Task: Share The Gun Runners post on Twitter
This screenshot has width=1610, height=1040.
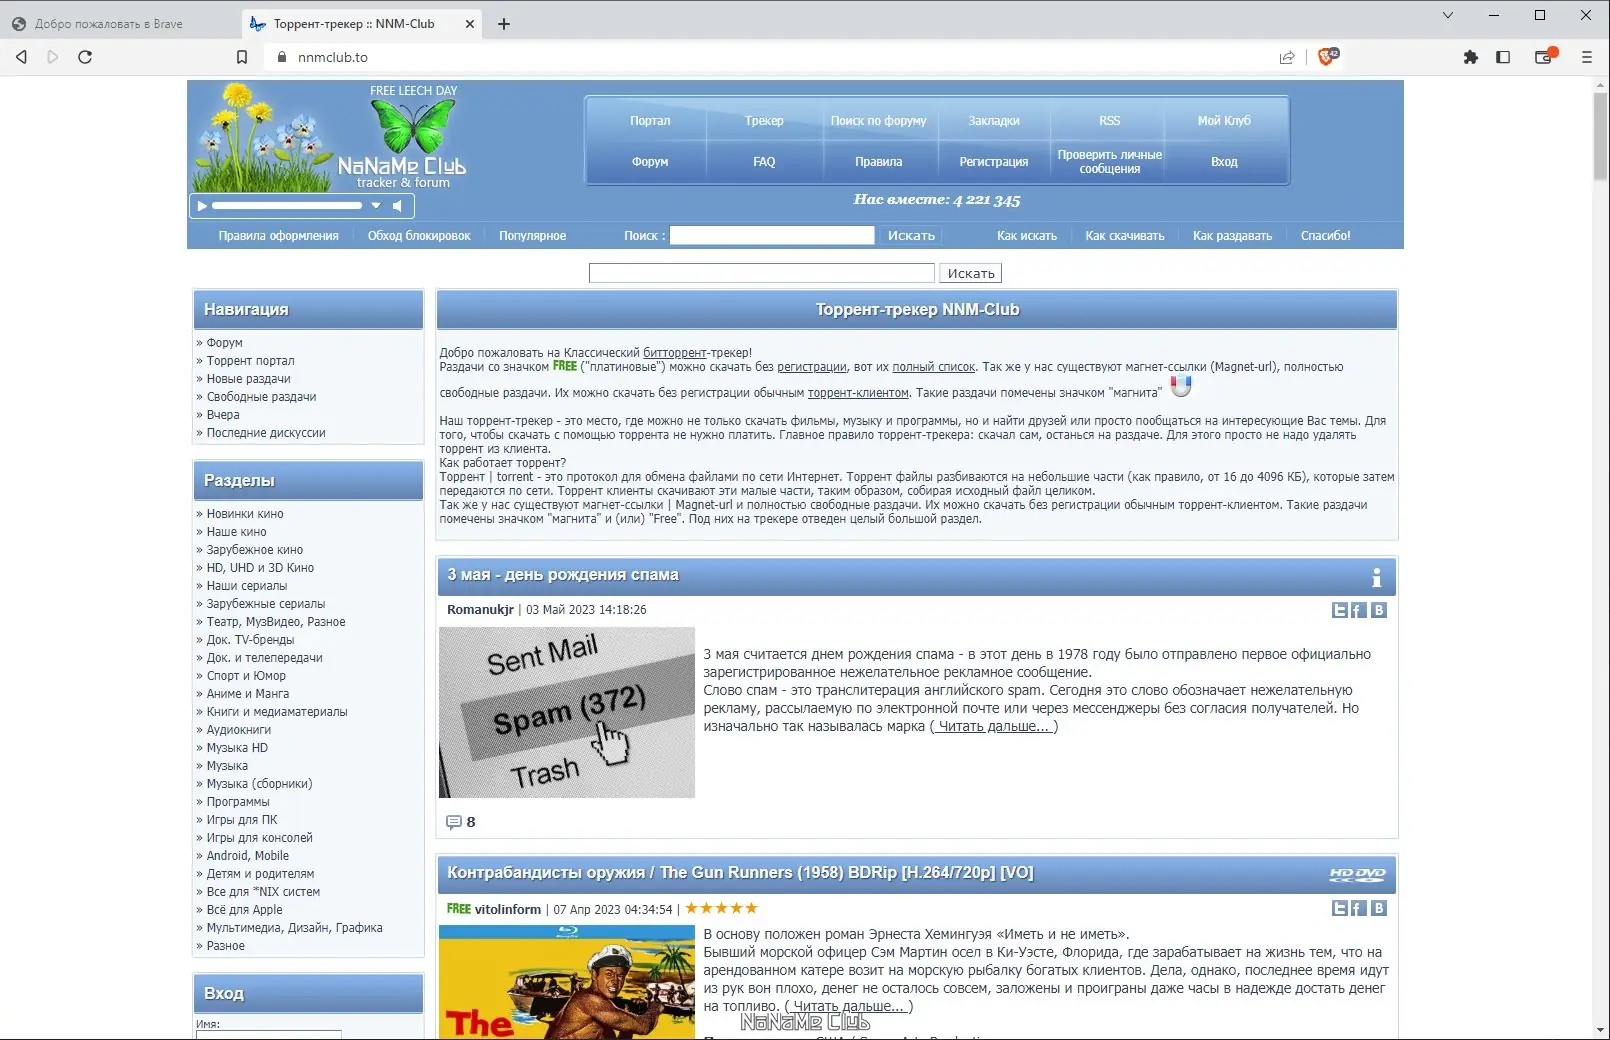Action: click(x=1340, y=908)
